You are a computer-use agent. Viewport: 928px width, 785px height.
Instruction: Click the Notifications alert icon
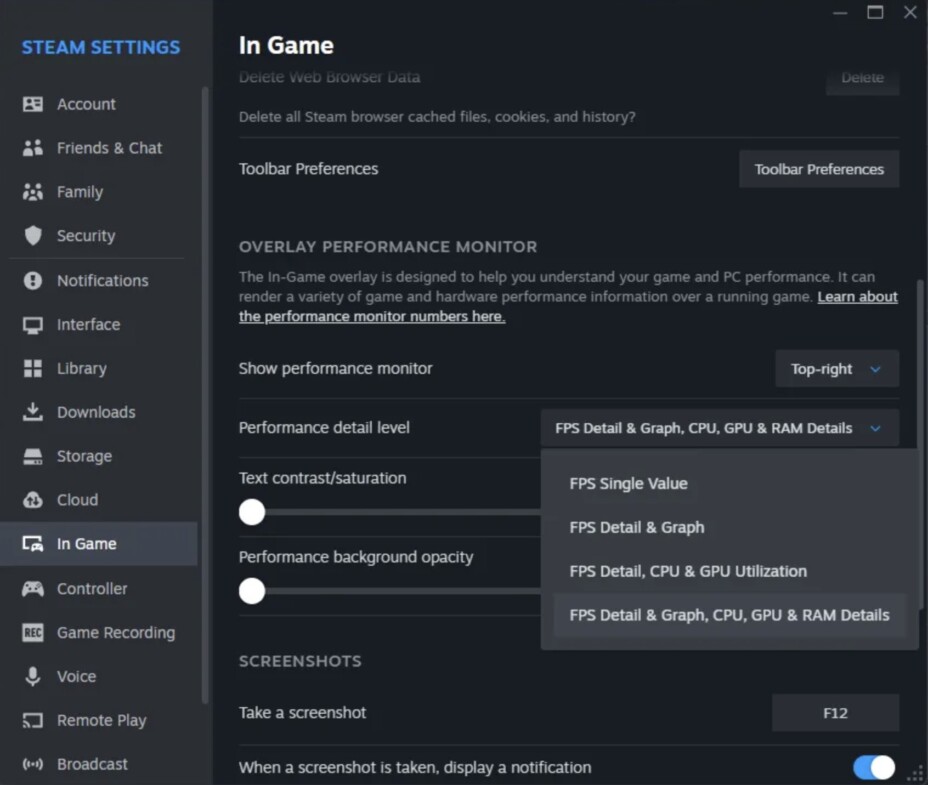[x=33, y=281]
